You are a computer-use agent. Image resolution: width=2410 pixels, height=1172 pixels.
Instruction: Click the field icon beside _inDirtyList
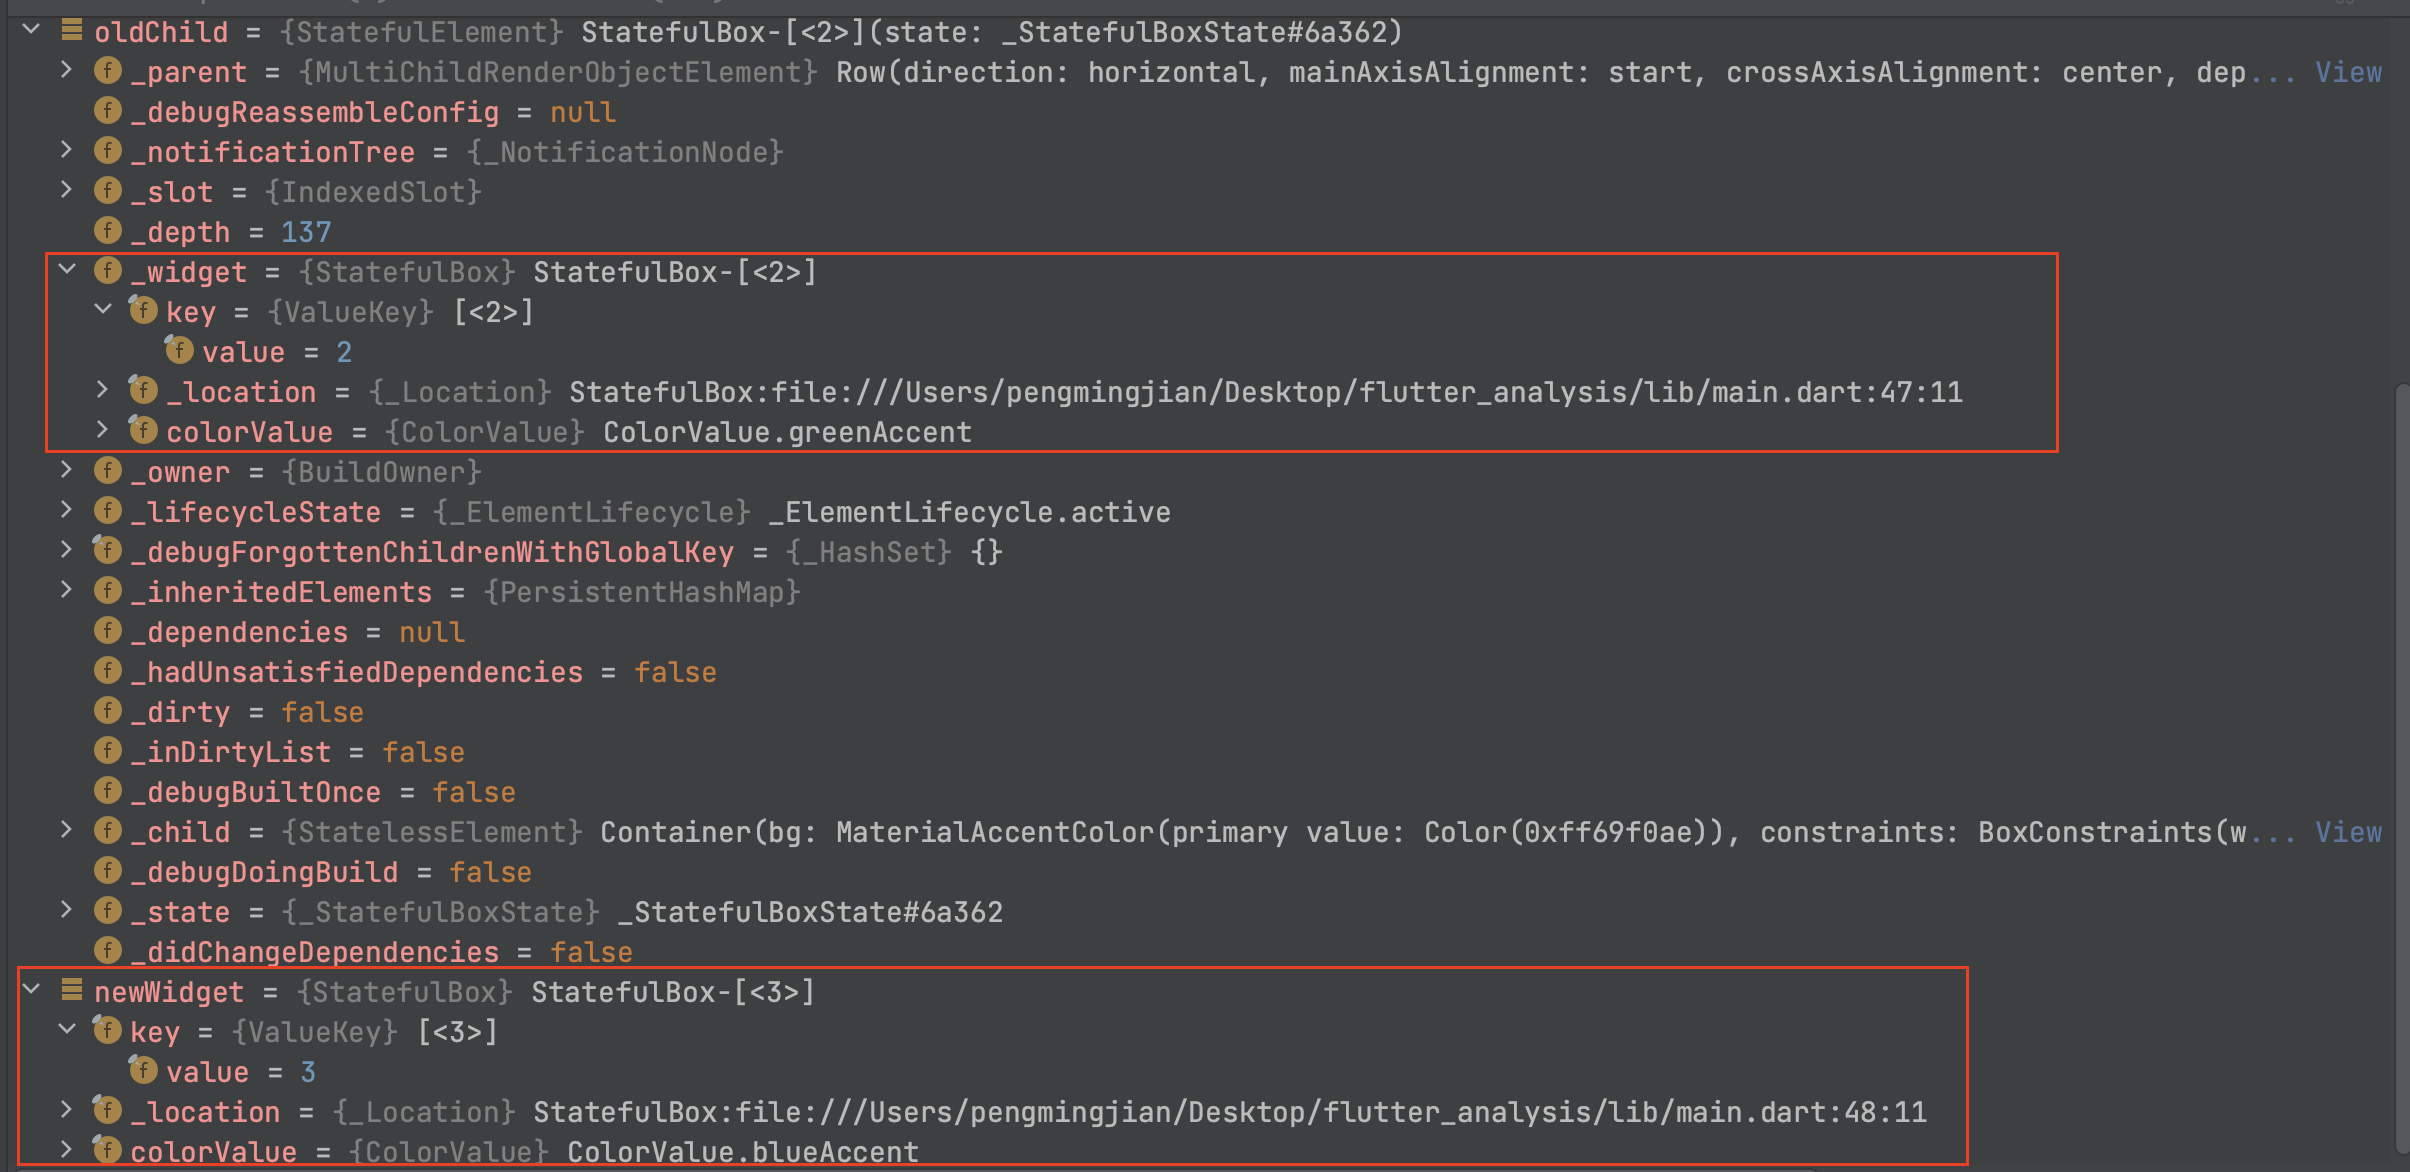tap(108, 751)
